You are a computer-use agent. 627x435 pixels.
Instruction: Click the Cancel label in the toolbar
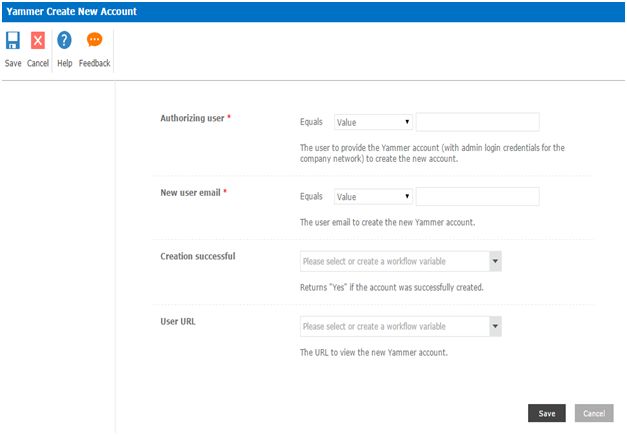pyautogui.click(x=38, y=63)
